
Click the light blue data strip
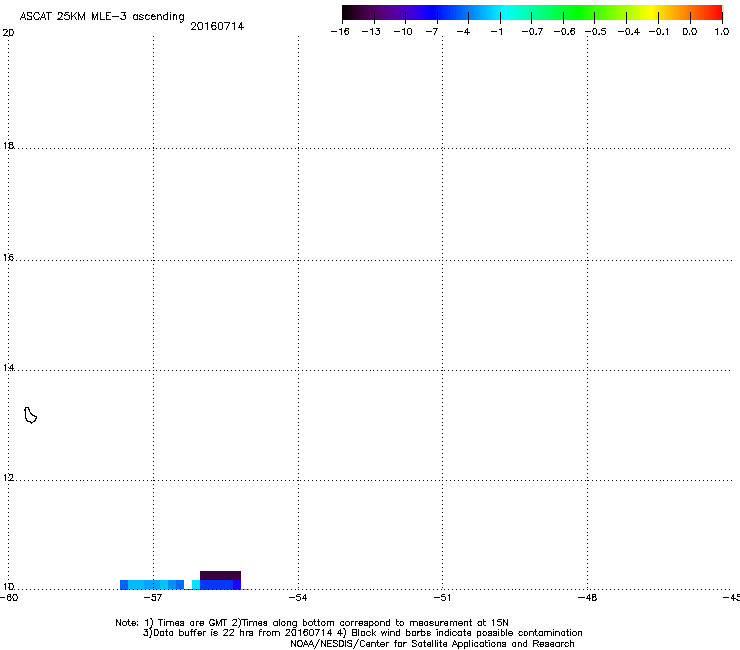[152, 585]
